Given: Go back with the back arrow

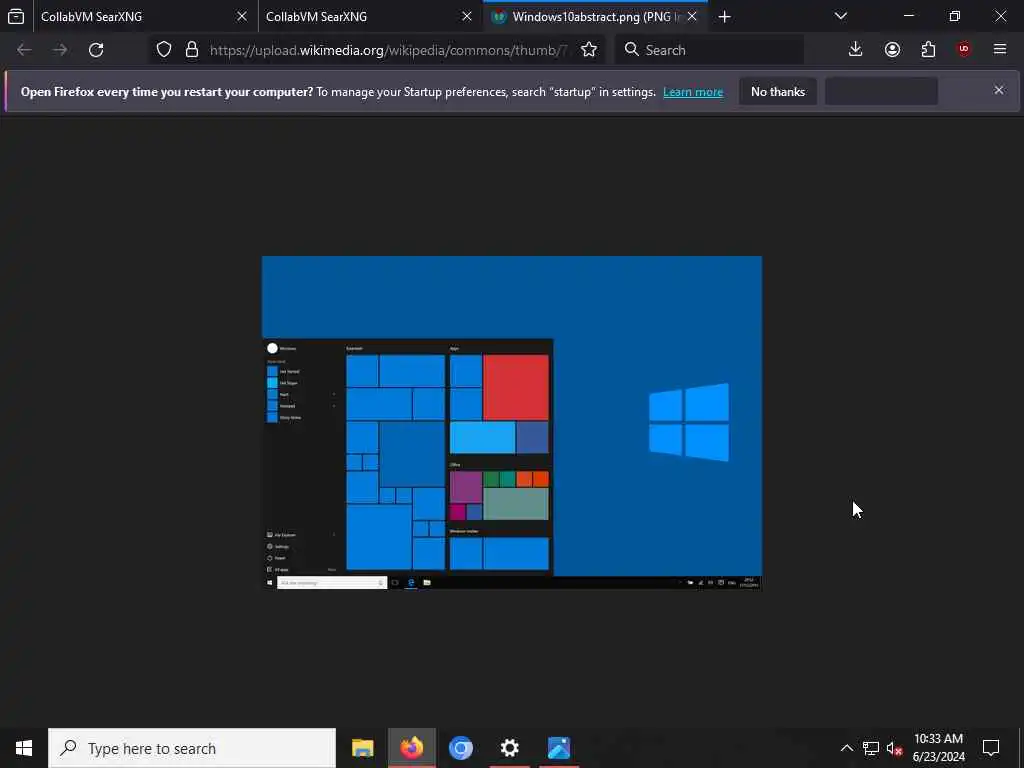Looking at the screenshot, I should pos(24,50).
